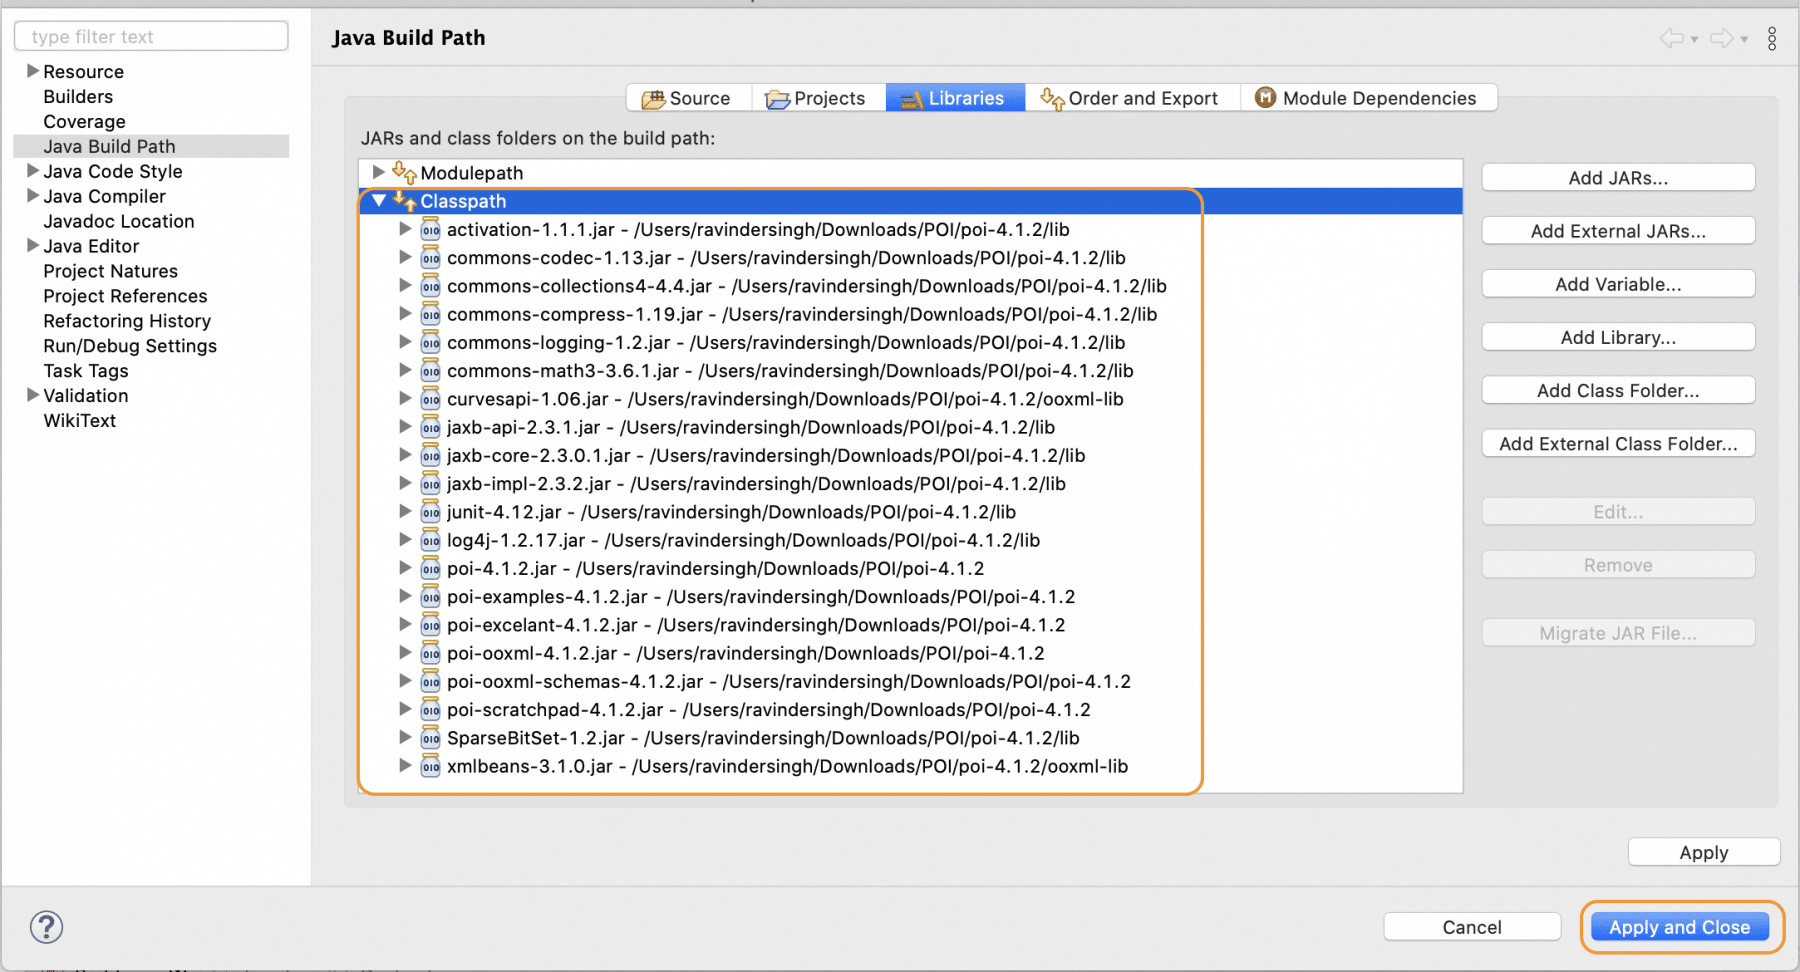Click the jar icon beside xmlbeans-3.1.0.jar
The image size is (1800, 972).
(430, 766)
